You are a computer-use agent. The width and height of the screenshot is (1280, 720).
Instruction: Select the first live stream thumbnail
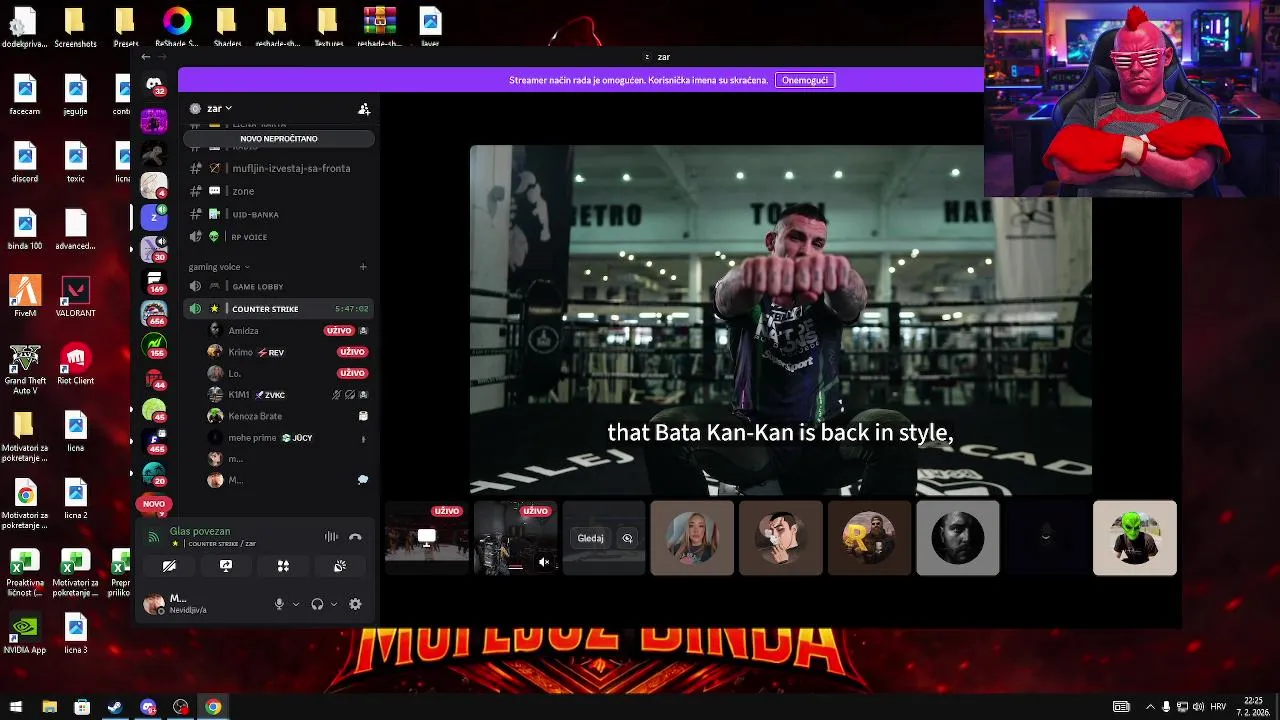[x=427, y=538]
